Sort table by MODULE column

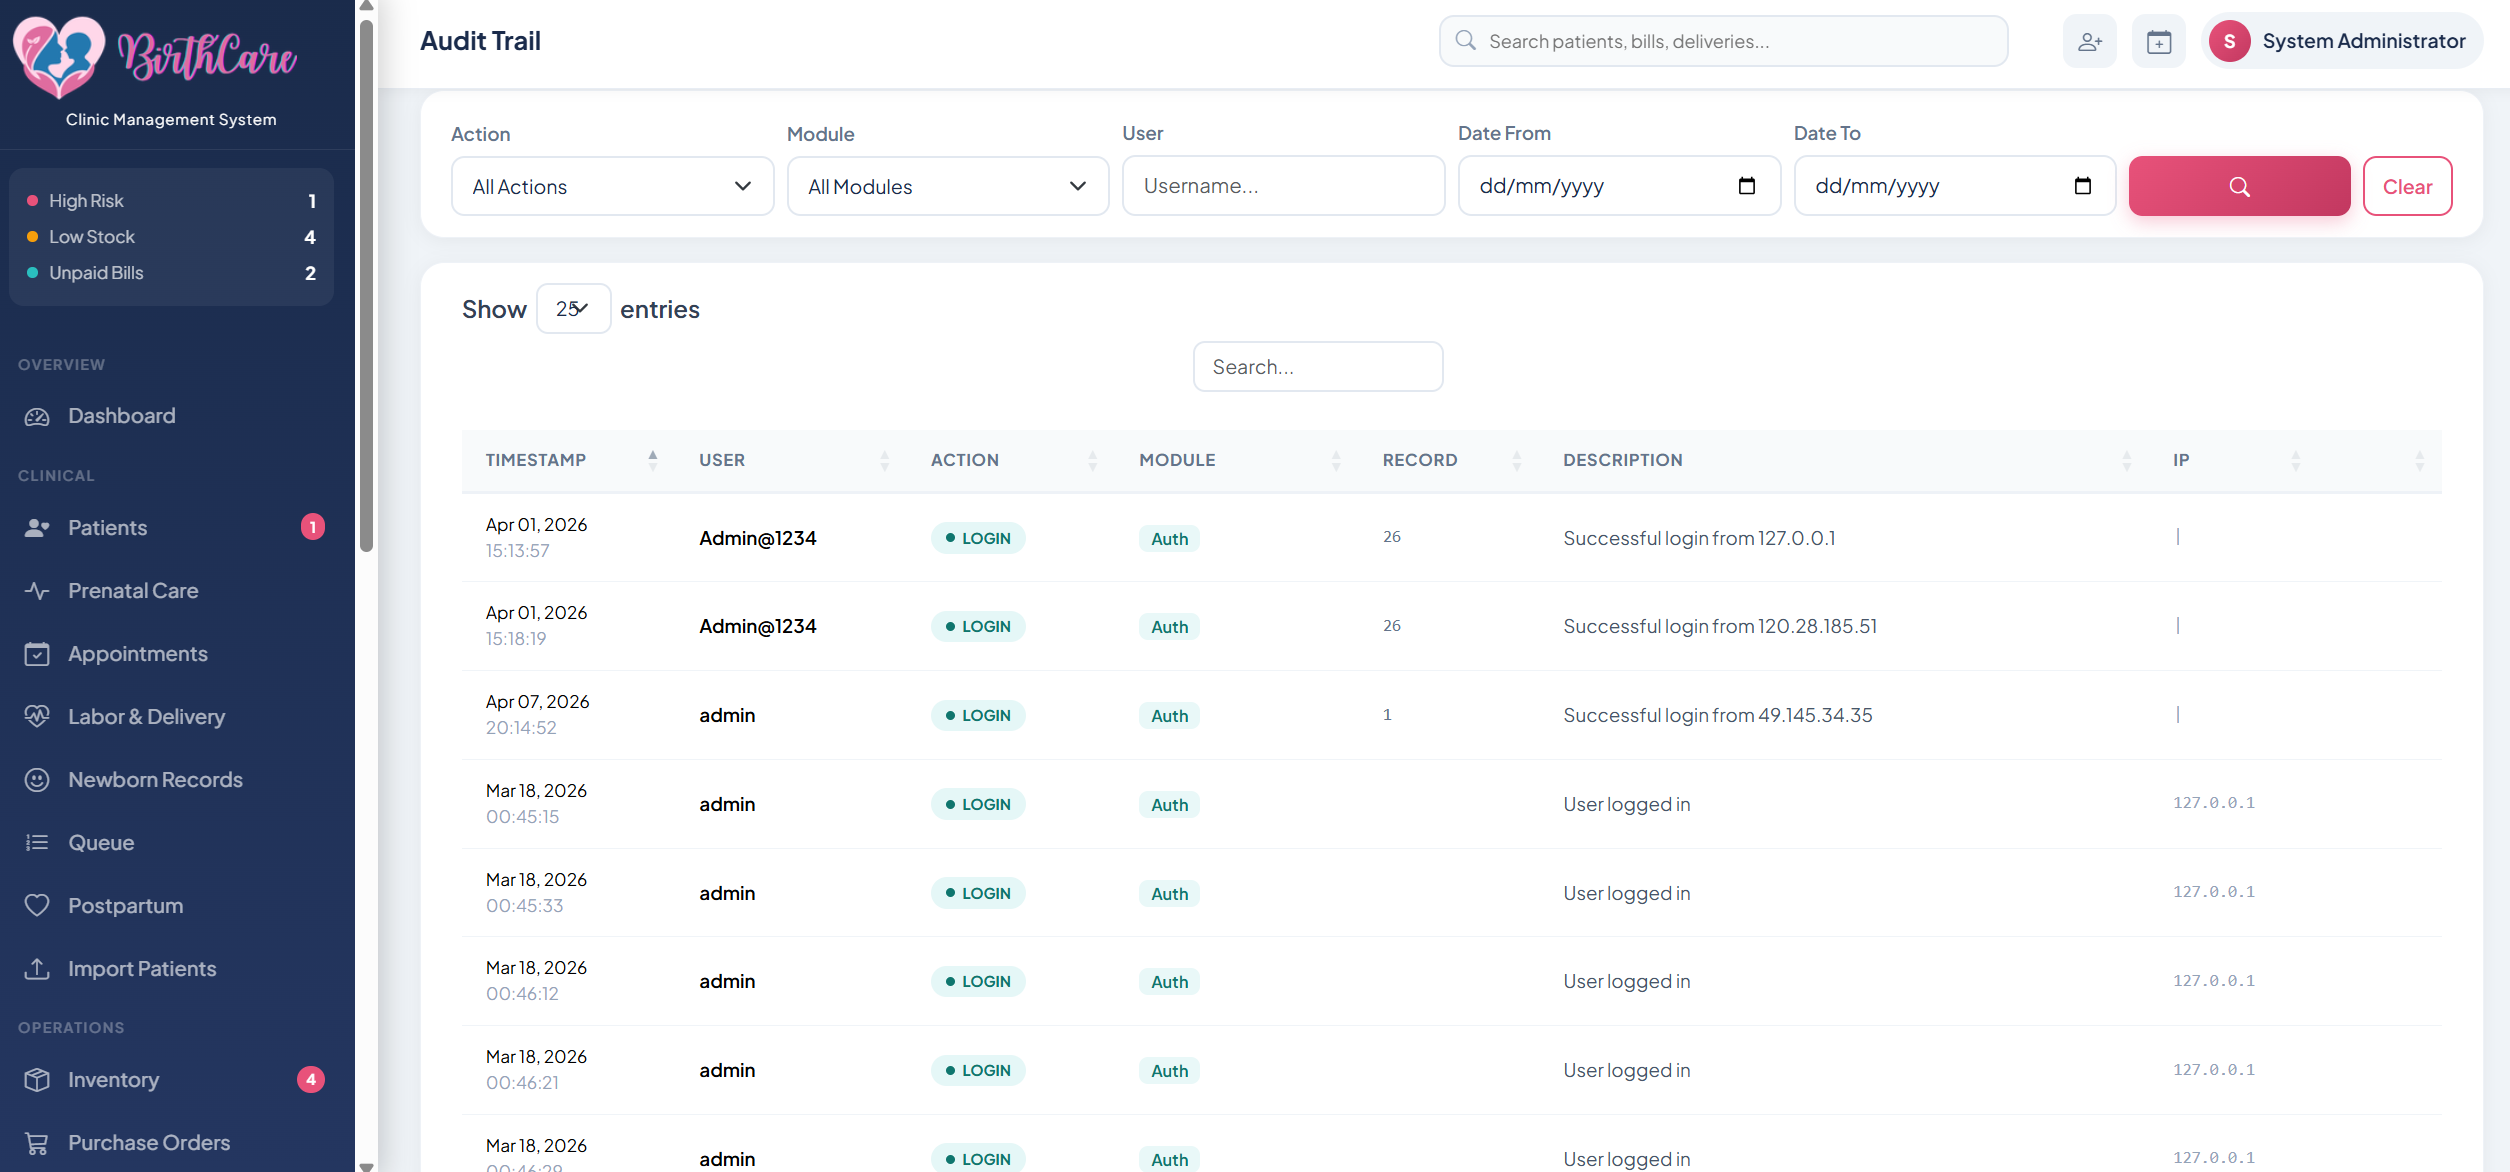tap(1237, 460)
